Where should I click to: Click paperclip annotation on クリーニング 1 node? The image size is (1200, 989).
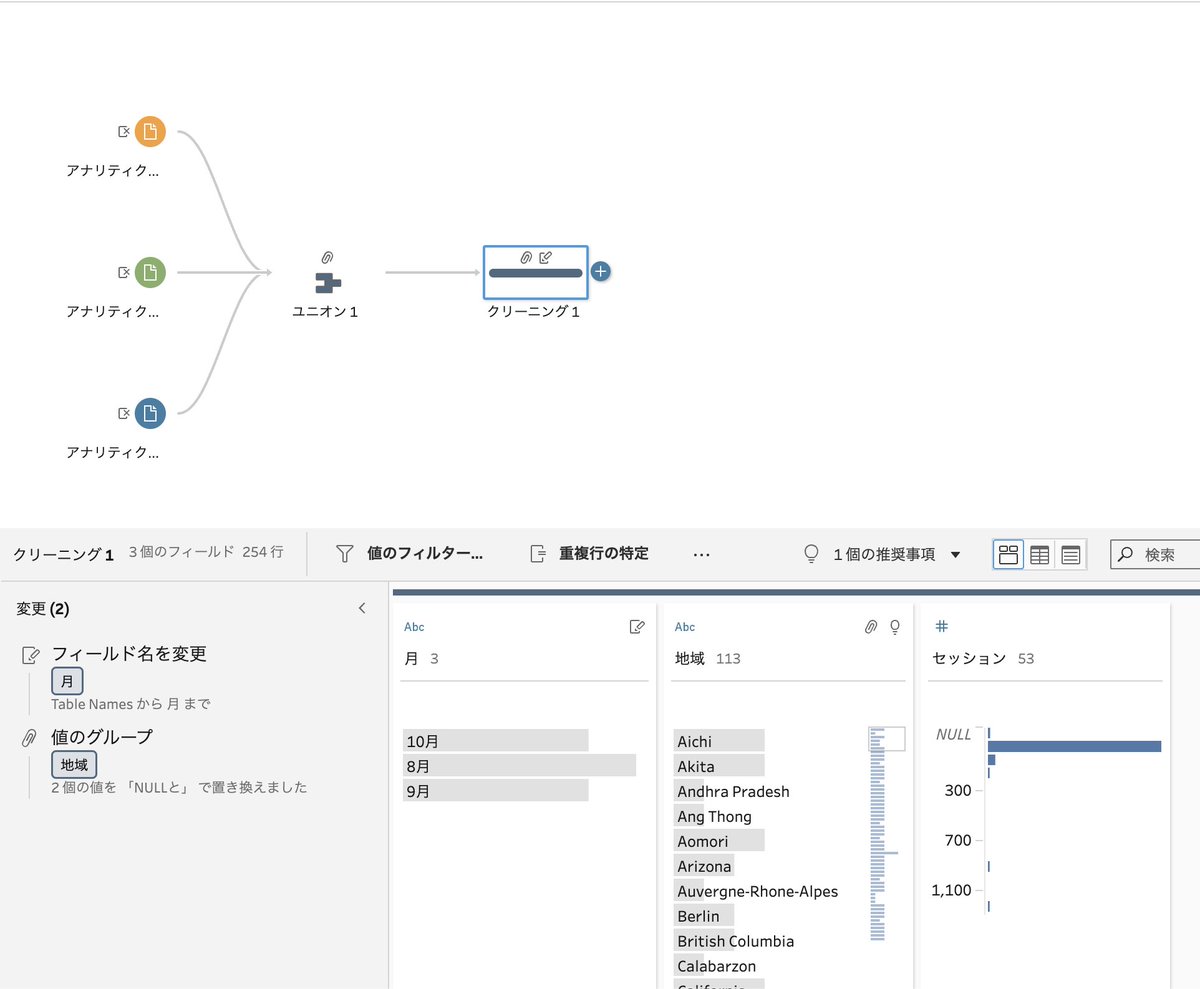[526, 257]
